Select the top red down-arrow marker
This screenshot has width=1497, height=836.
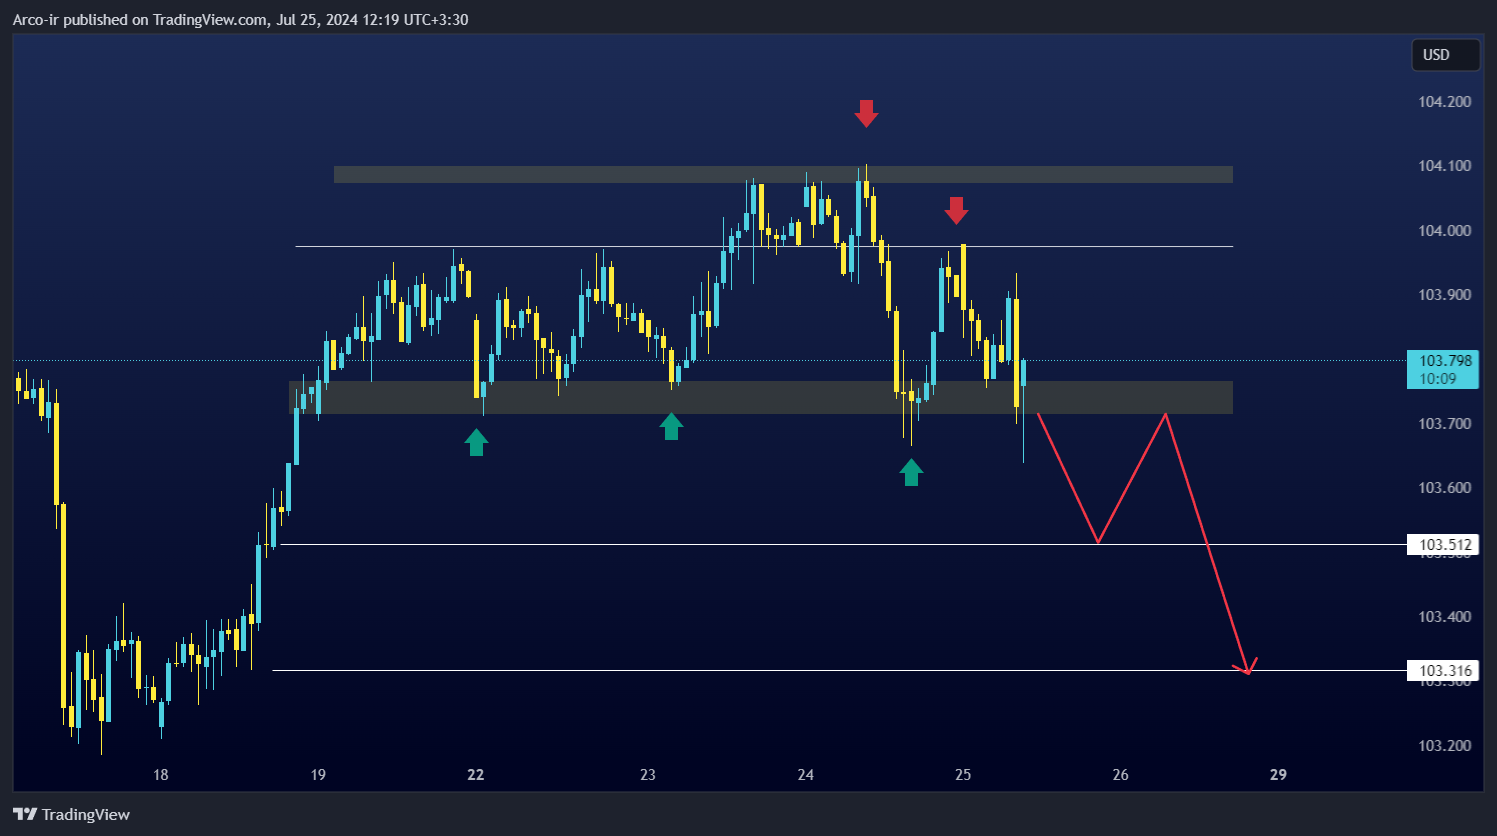866,113
